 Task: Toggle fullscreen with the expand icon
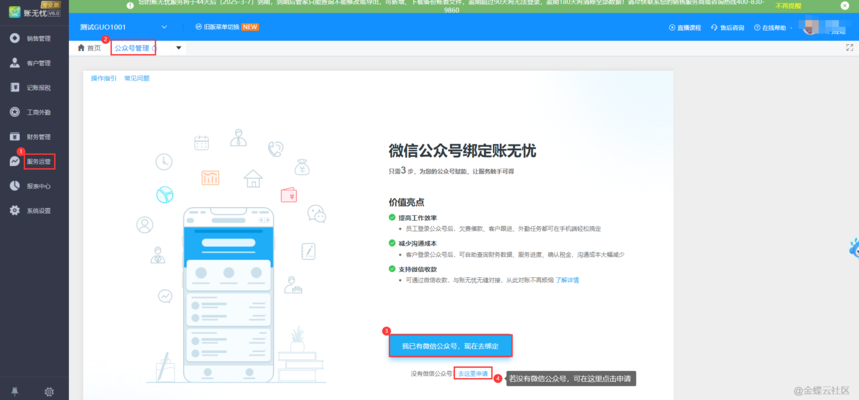[x=850, y=48]
